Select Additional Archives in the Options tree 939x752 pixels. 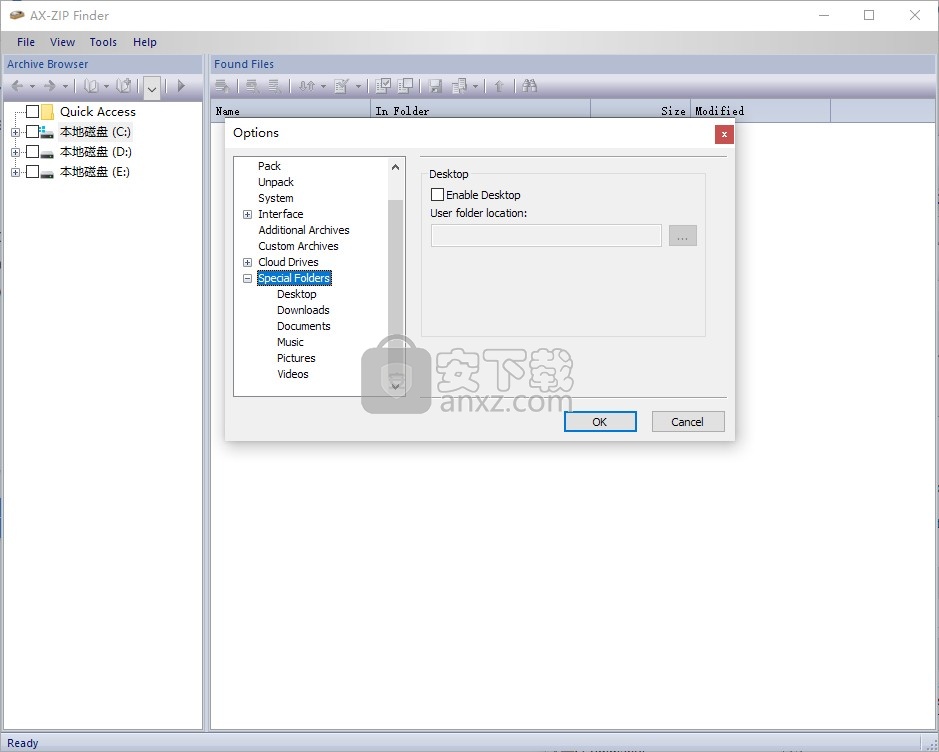point(304,230)
